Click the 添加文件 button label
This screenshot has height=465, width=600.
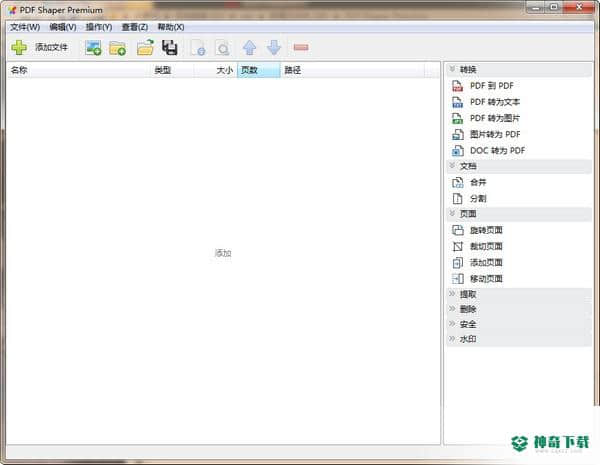[x=51, y=47]
